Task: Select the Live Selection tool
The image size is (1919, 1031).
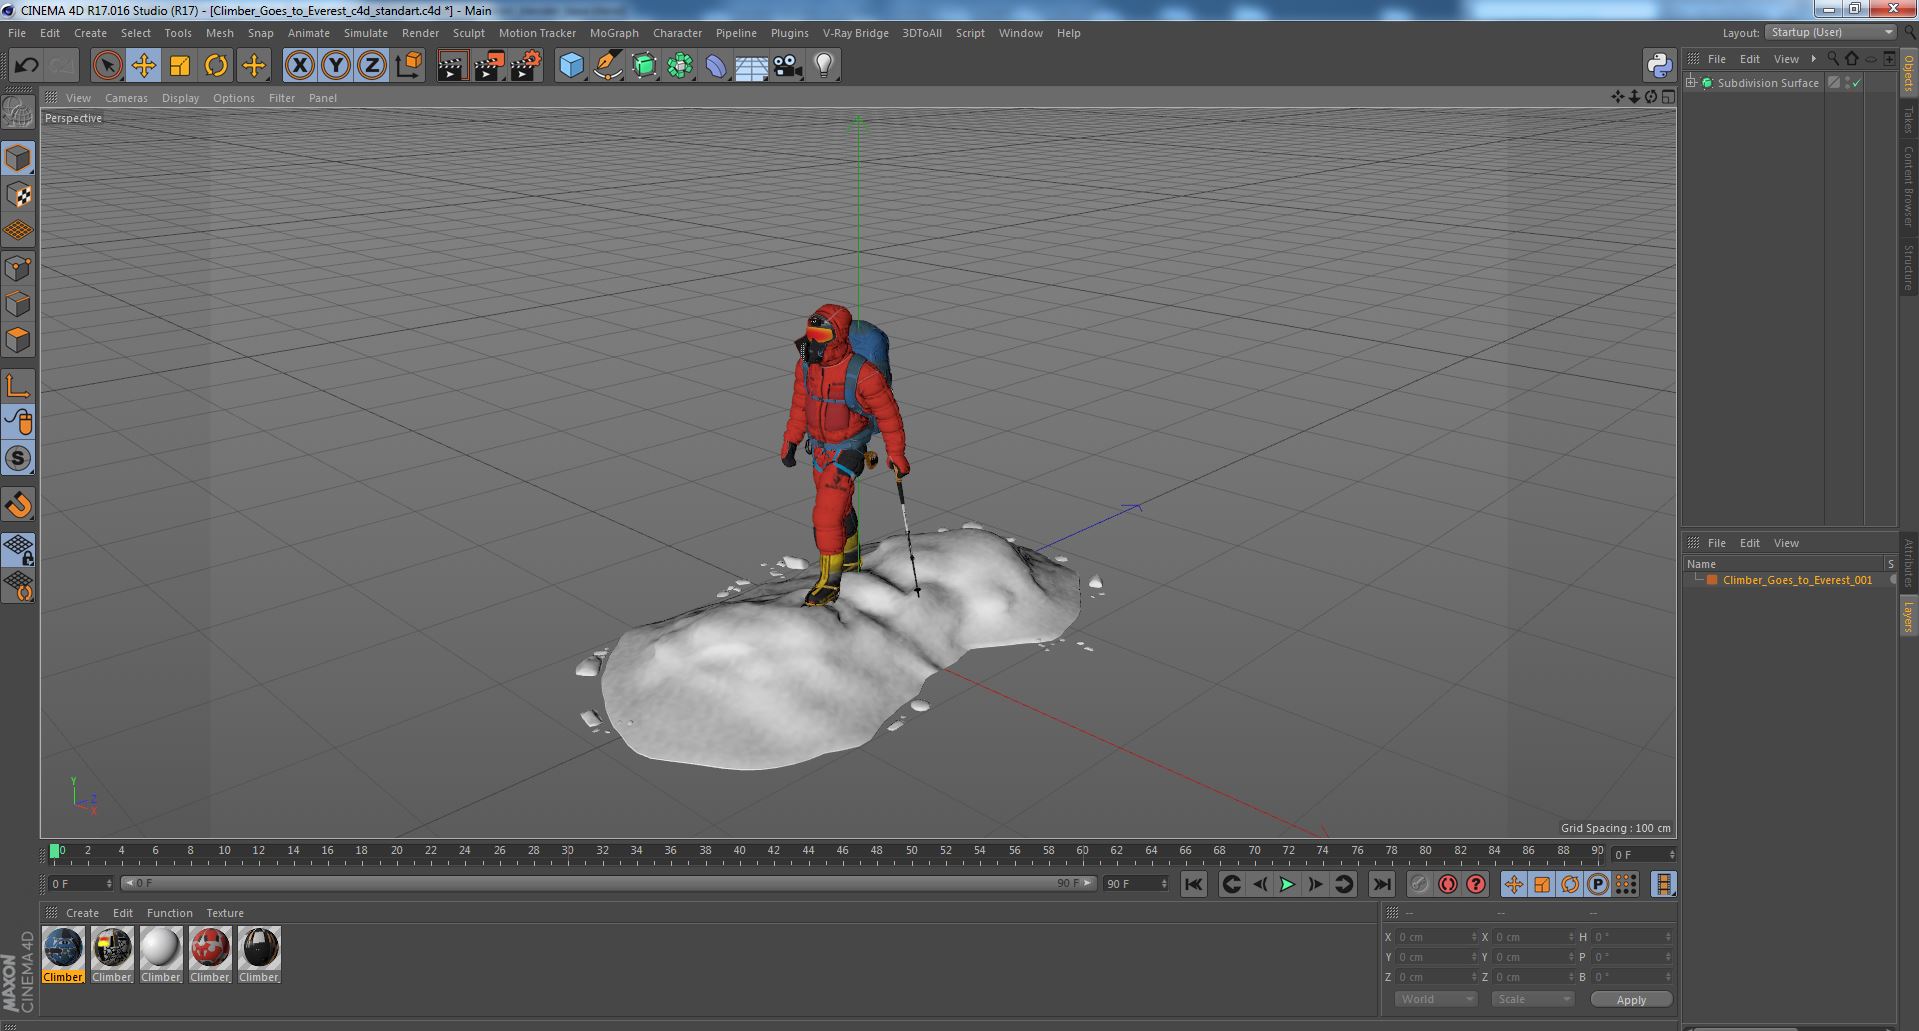Action: (107, 66)
